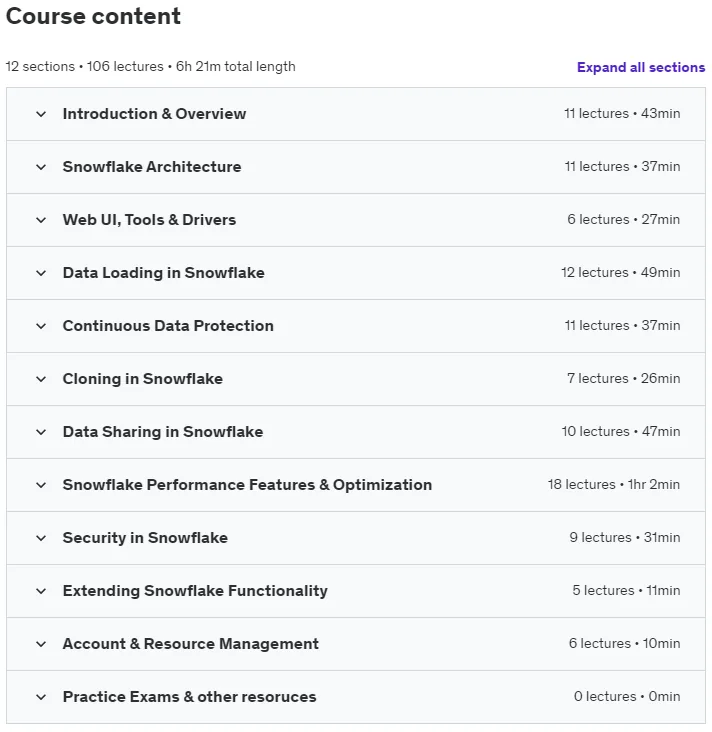Expand Data Sharing in Snowflake chevron
712x732 pixels.
(41, 432)
